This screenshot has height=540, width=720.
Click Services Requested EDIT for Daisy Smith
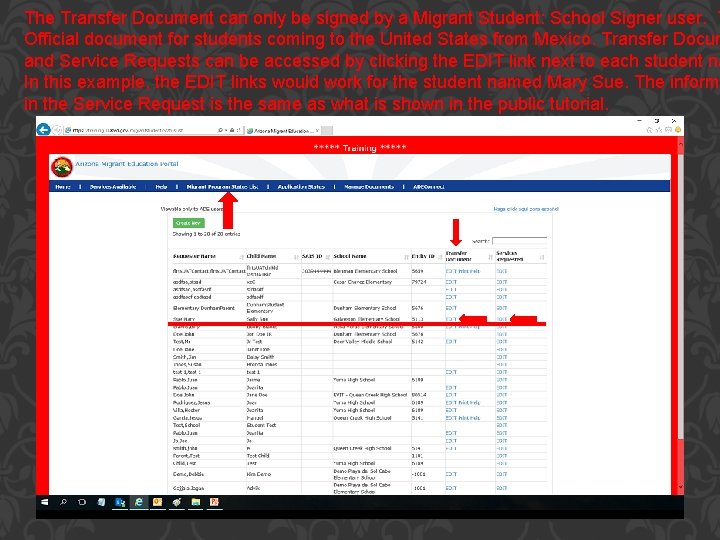point(501,357)
